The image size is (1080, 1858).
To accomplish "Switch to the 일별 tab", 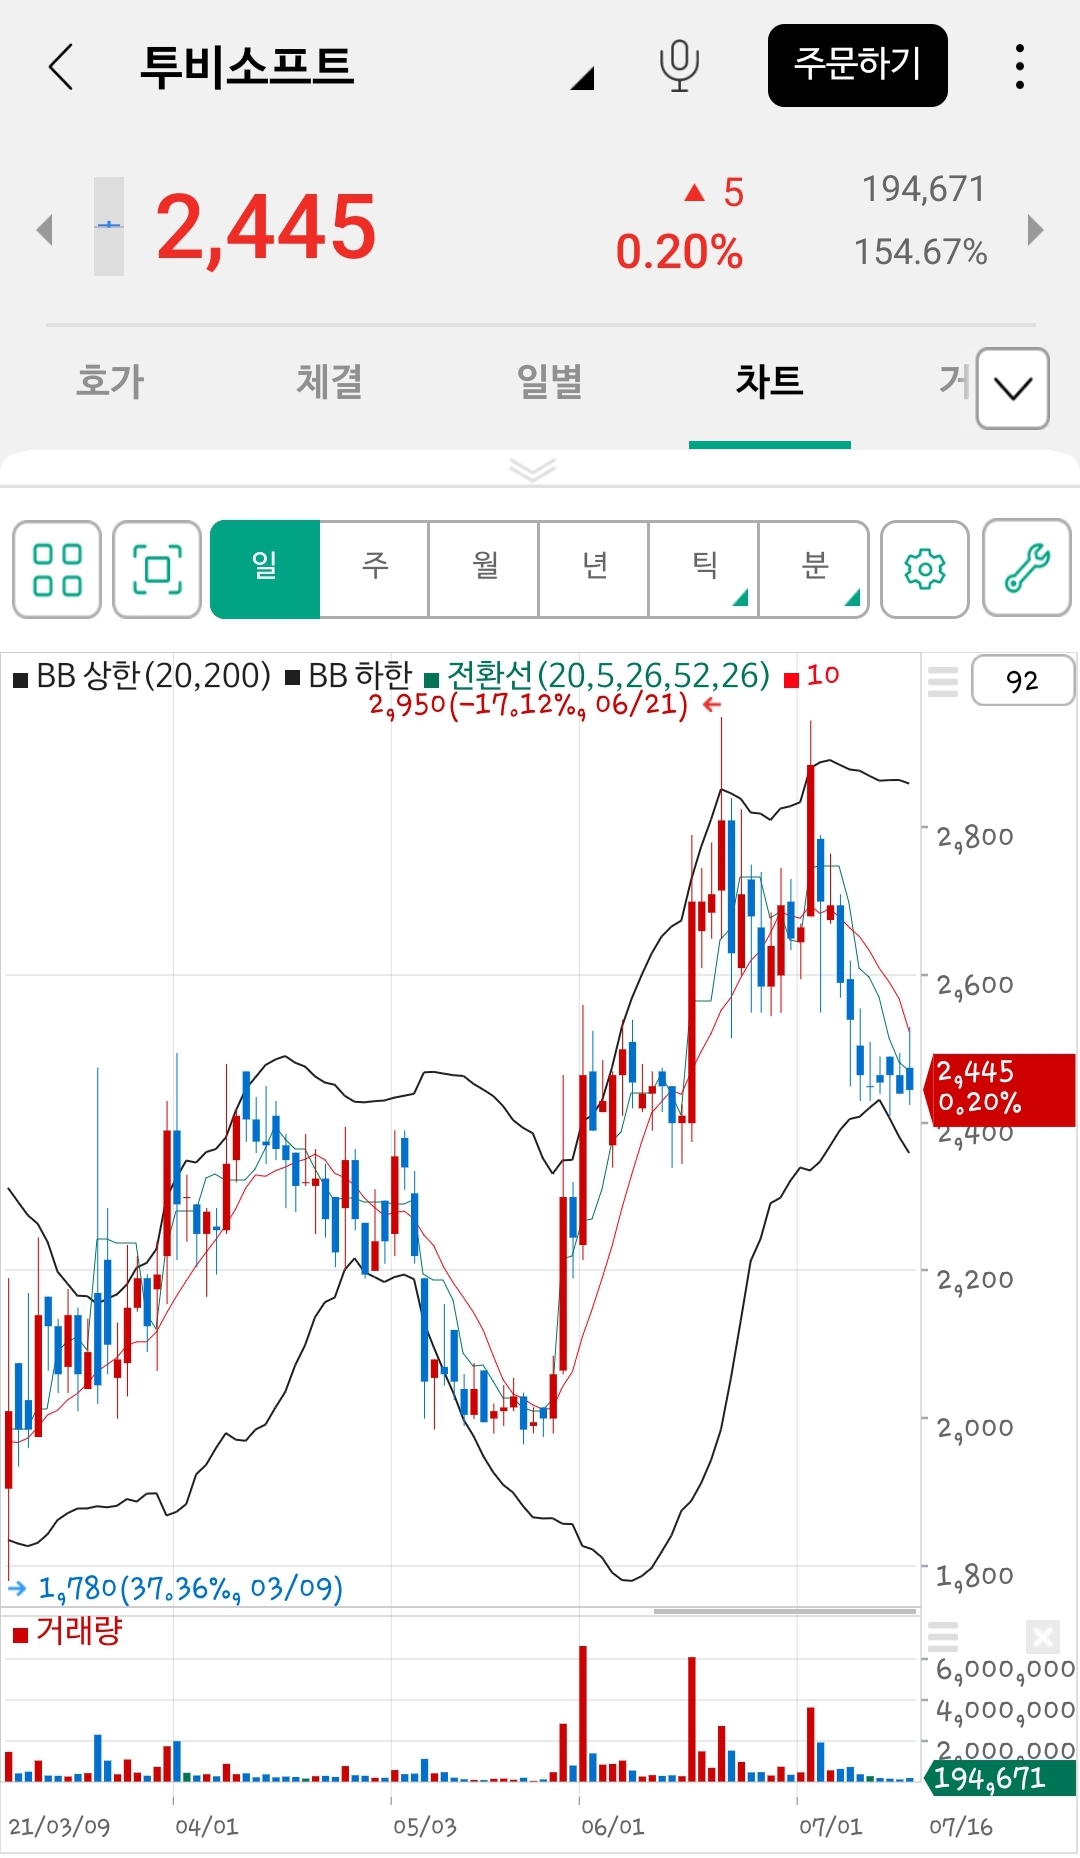I will pyautogui.click(x=549, y=381).
